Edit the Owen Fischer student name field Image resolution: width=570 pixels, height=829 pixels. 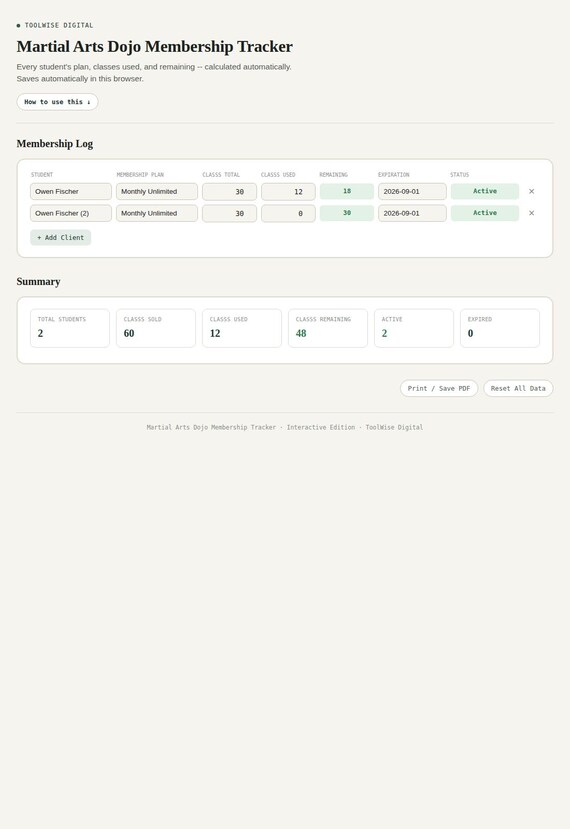click(71, 191)
